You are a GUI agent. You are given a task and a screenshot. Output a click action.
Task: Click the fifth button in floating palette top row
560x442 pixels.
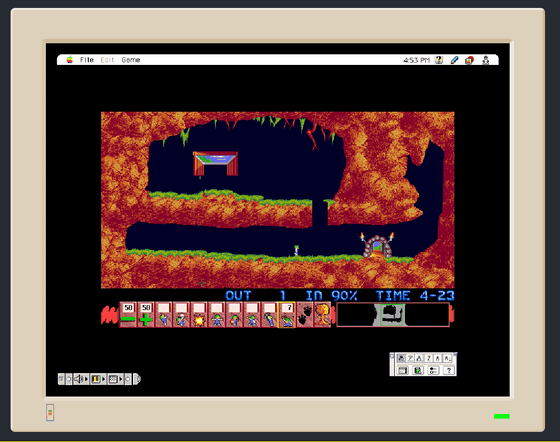click(438, 358)
